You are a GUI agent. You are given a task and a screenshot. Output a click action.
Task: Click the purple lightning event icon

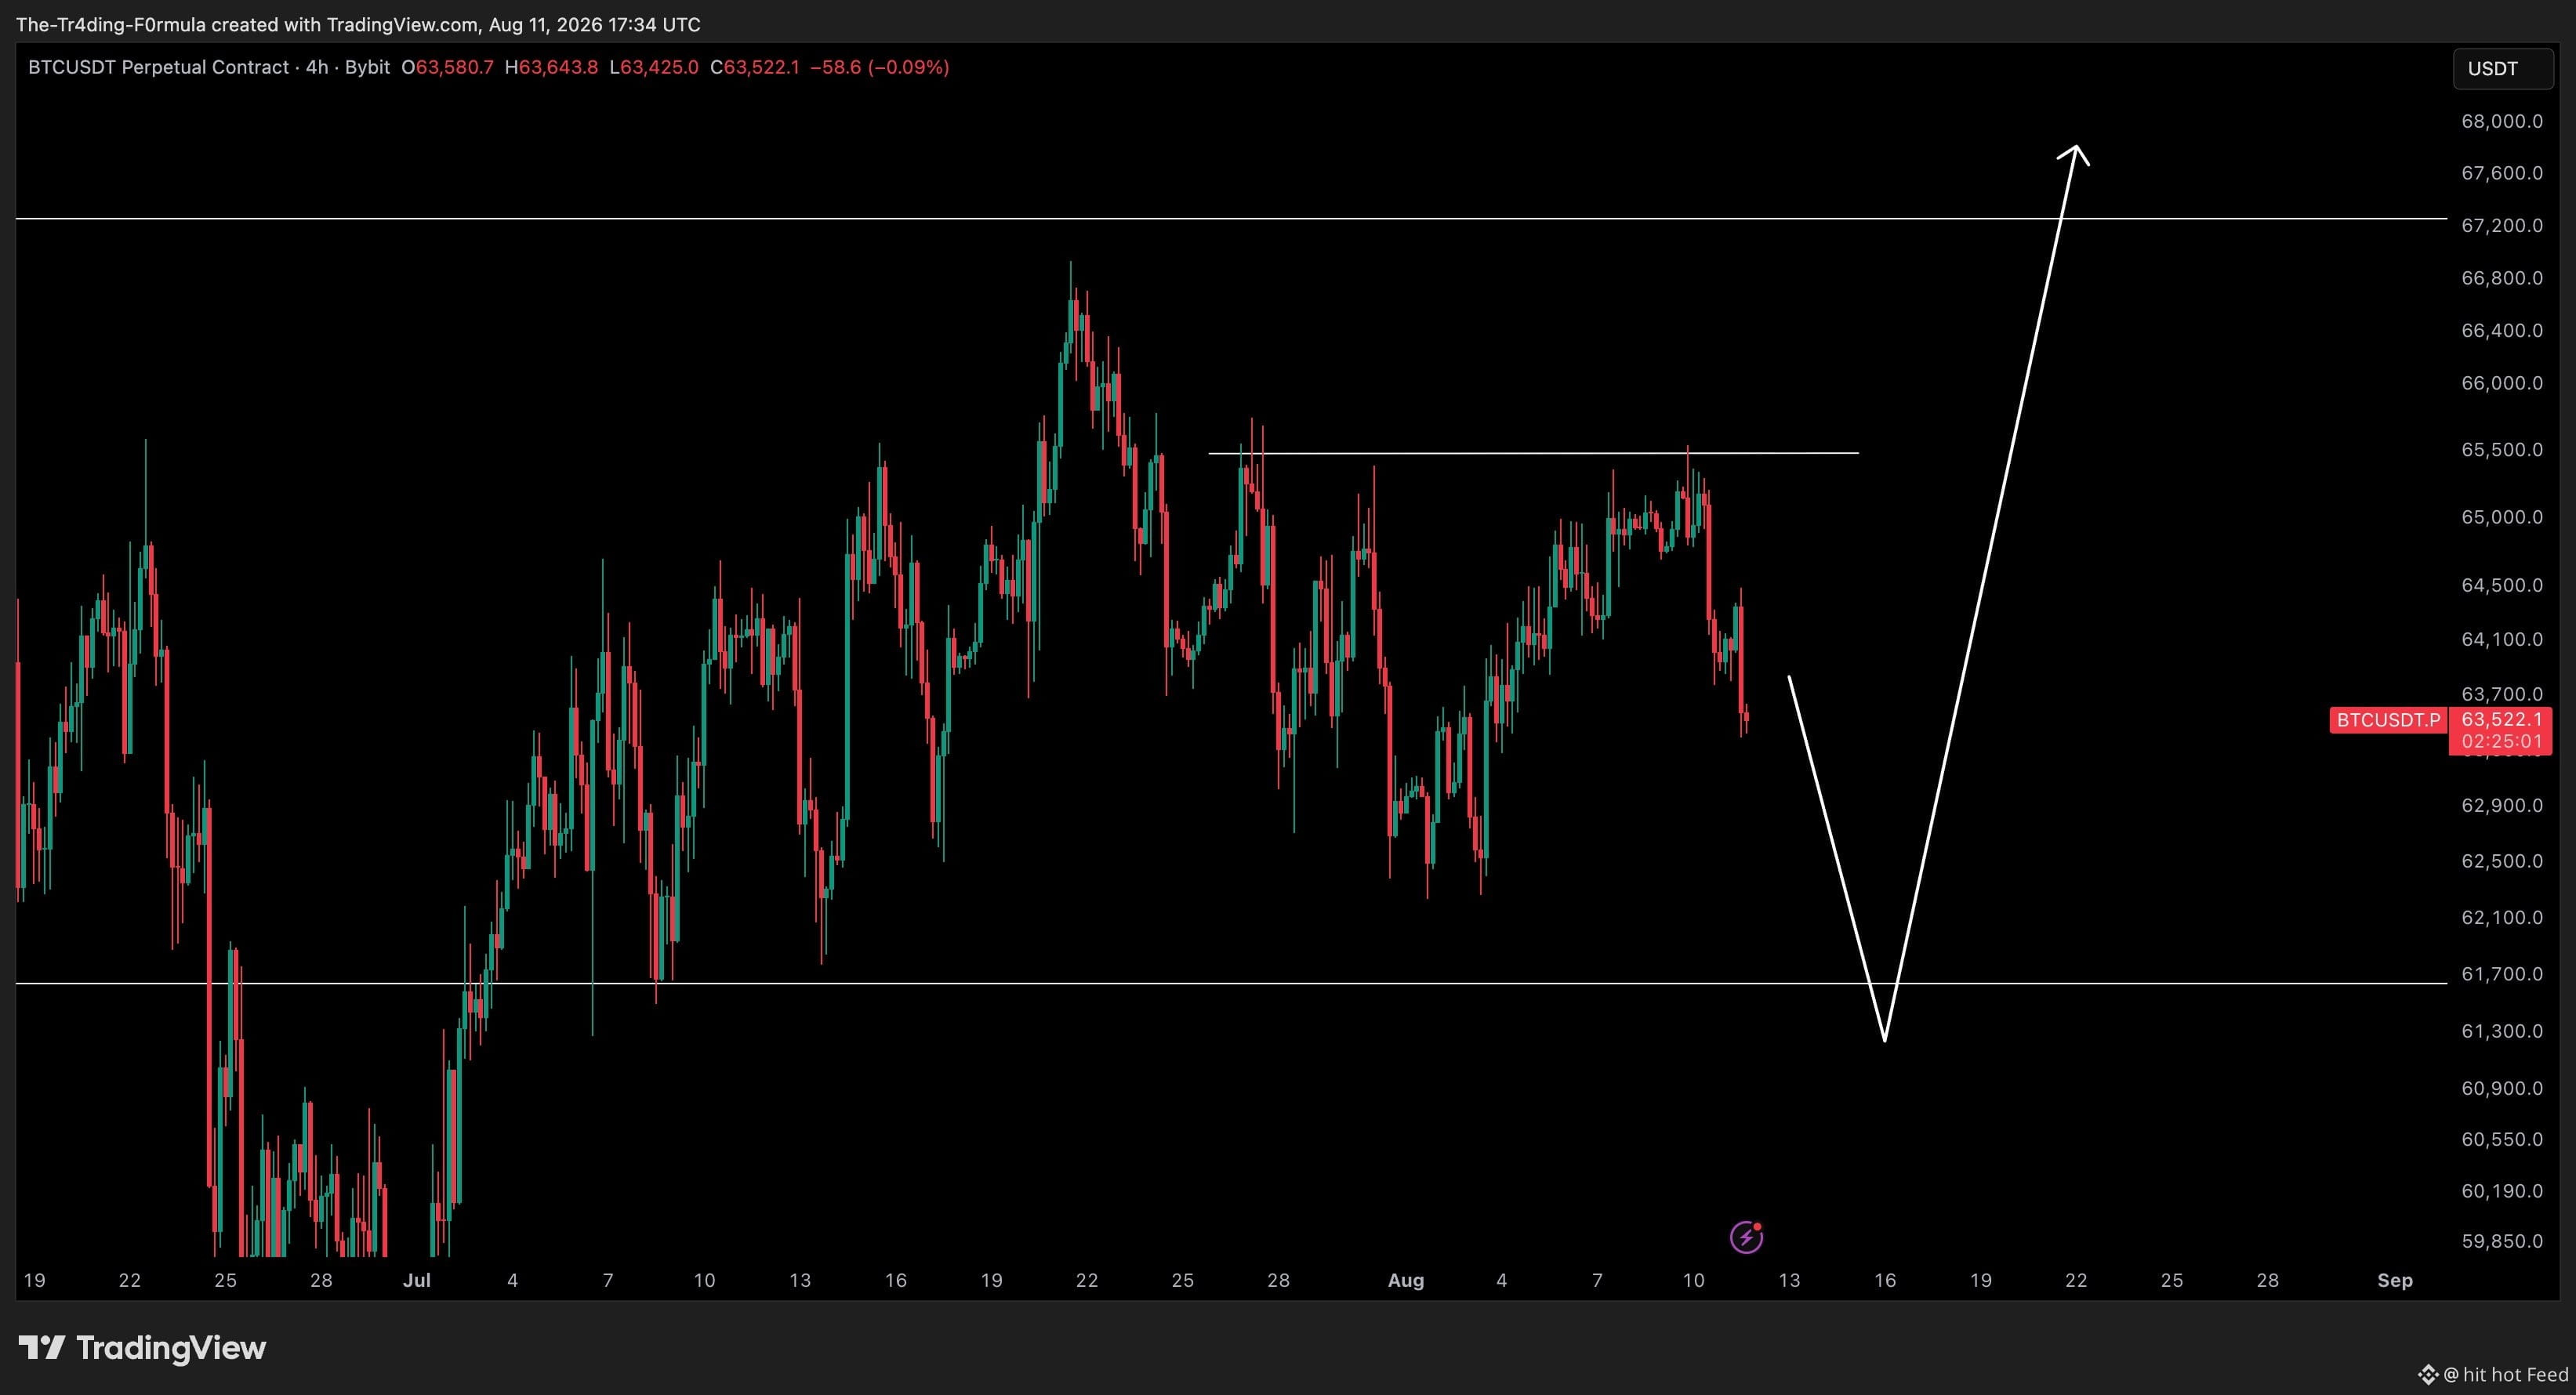[1746, 1237]
